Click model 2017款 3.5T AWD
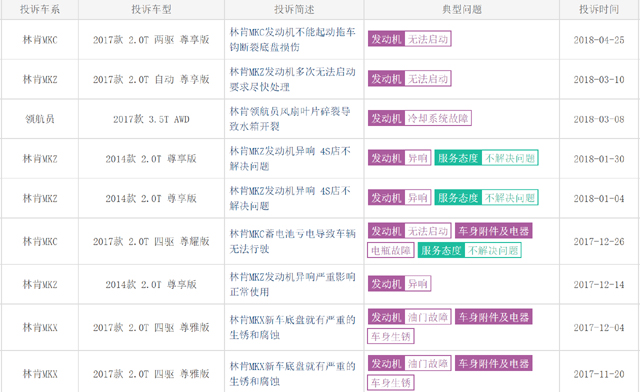The width and height of the screenshot is (640, 392). coord(151,119)
